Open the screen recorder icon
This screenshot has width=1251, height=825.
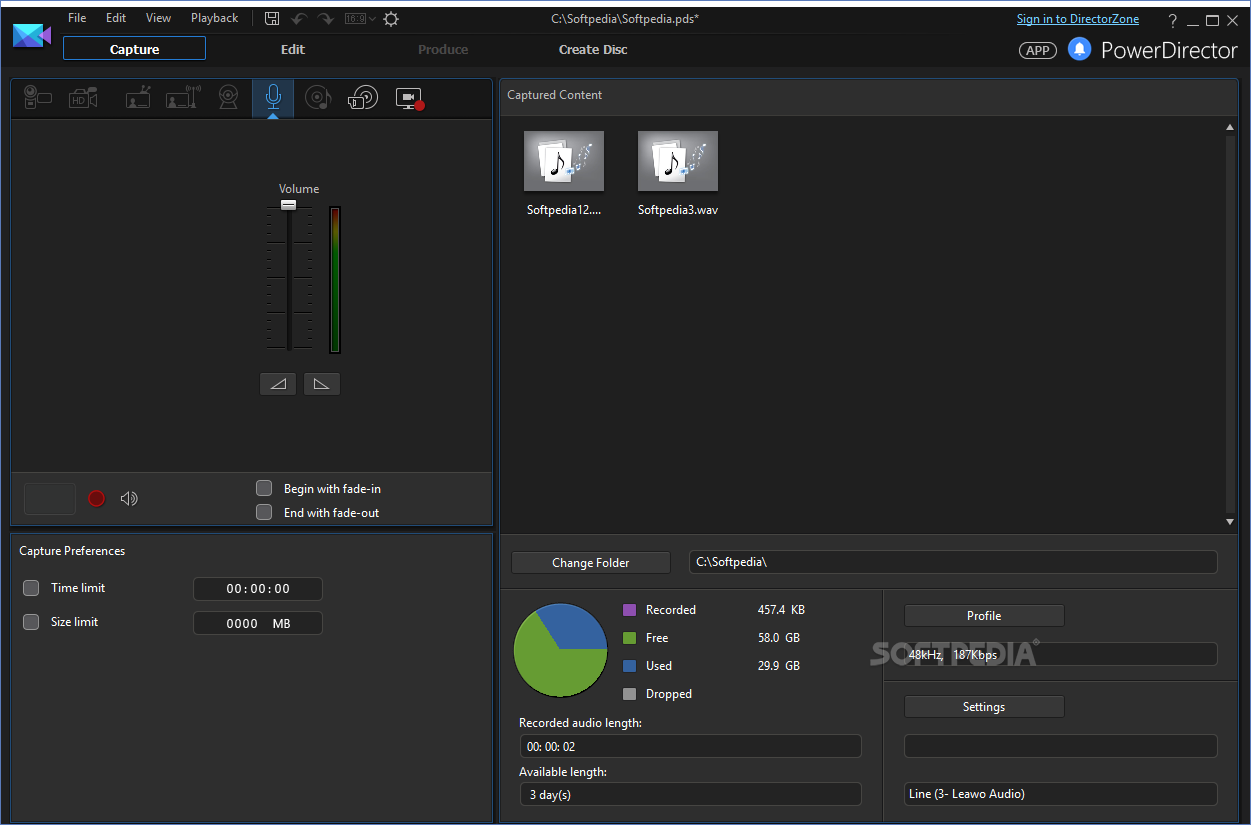[410, 98]
